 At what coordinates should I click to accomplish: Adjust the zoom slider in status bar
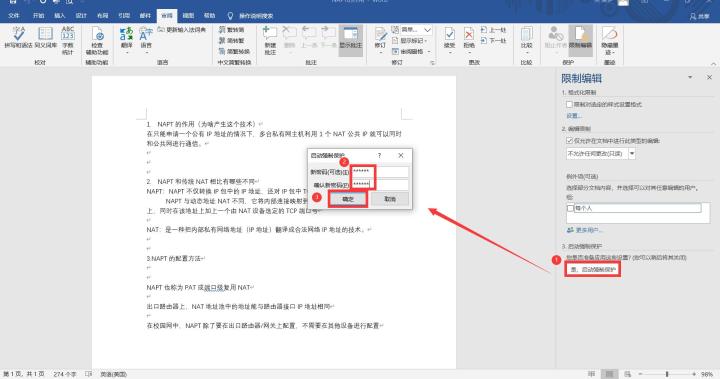tap(667, 374)
